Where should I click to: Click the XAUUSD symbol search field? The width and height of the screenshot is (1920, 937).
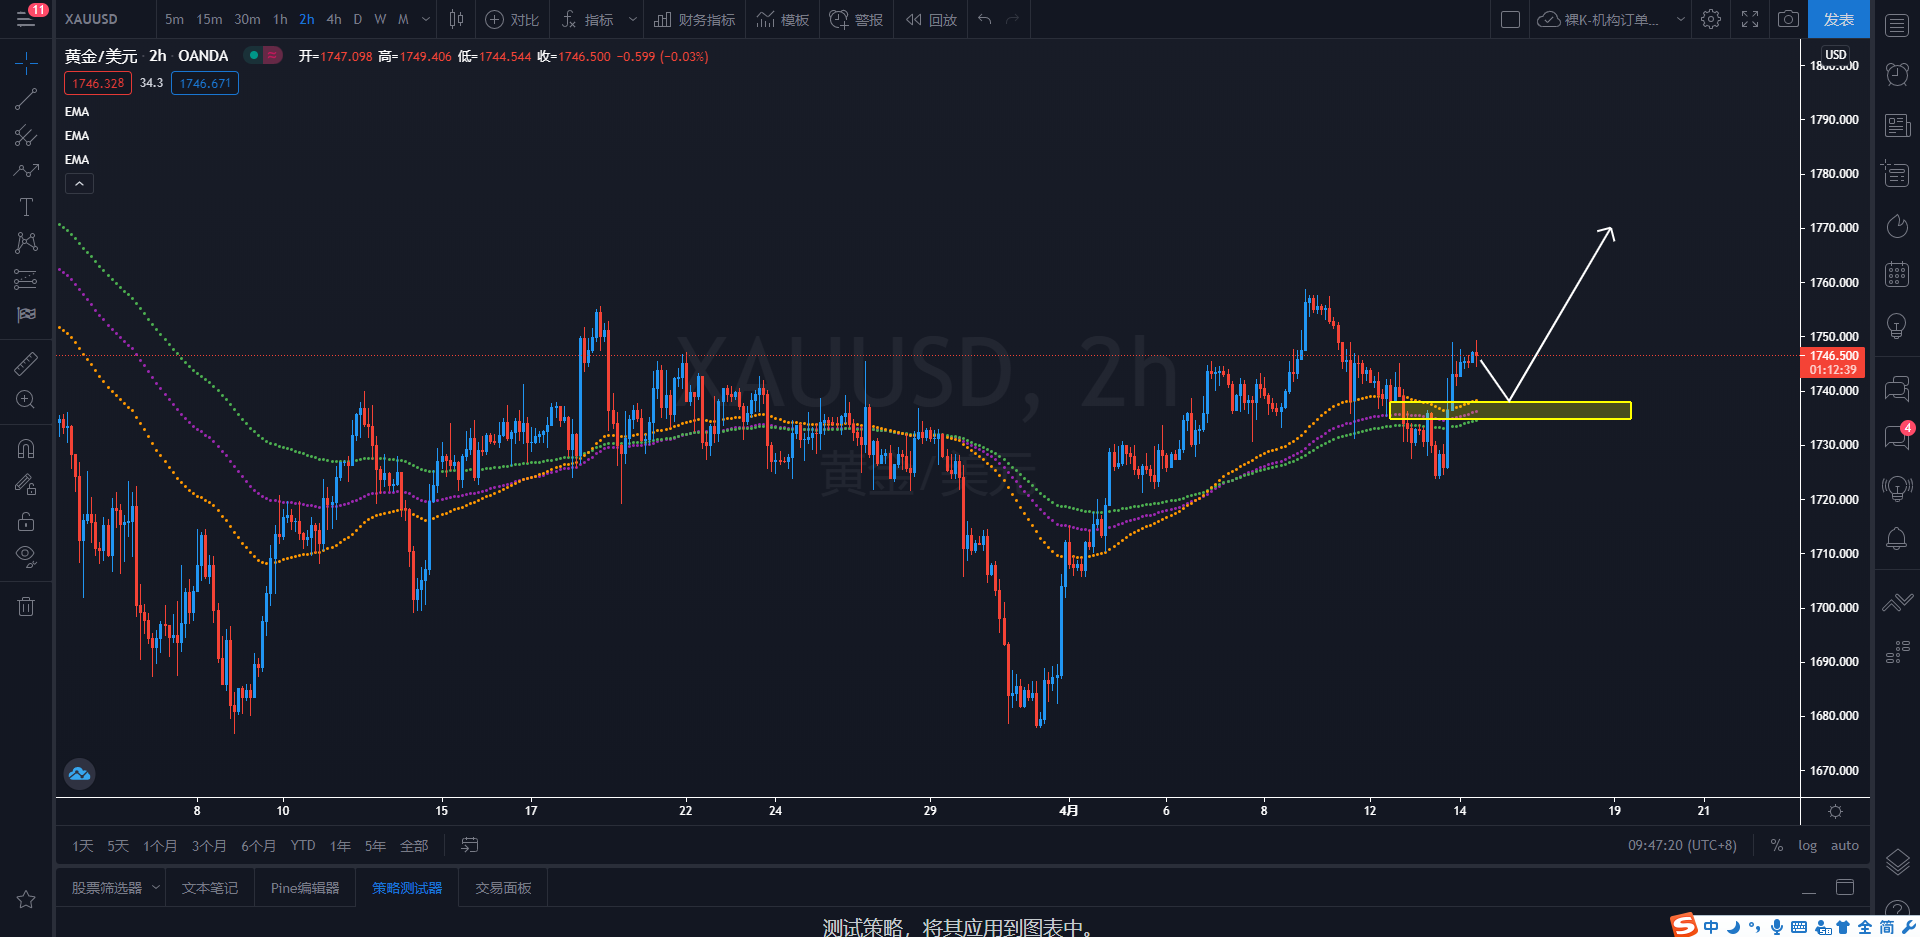coord(92,19)
